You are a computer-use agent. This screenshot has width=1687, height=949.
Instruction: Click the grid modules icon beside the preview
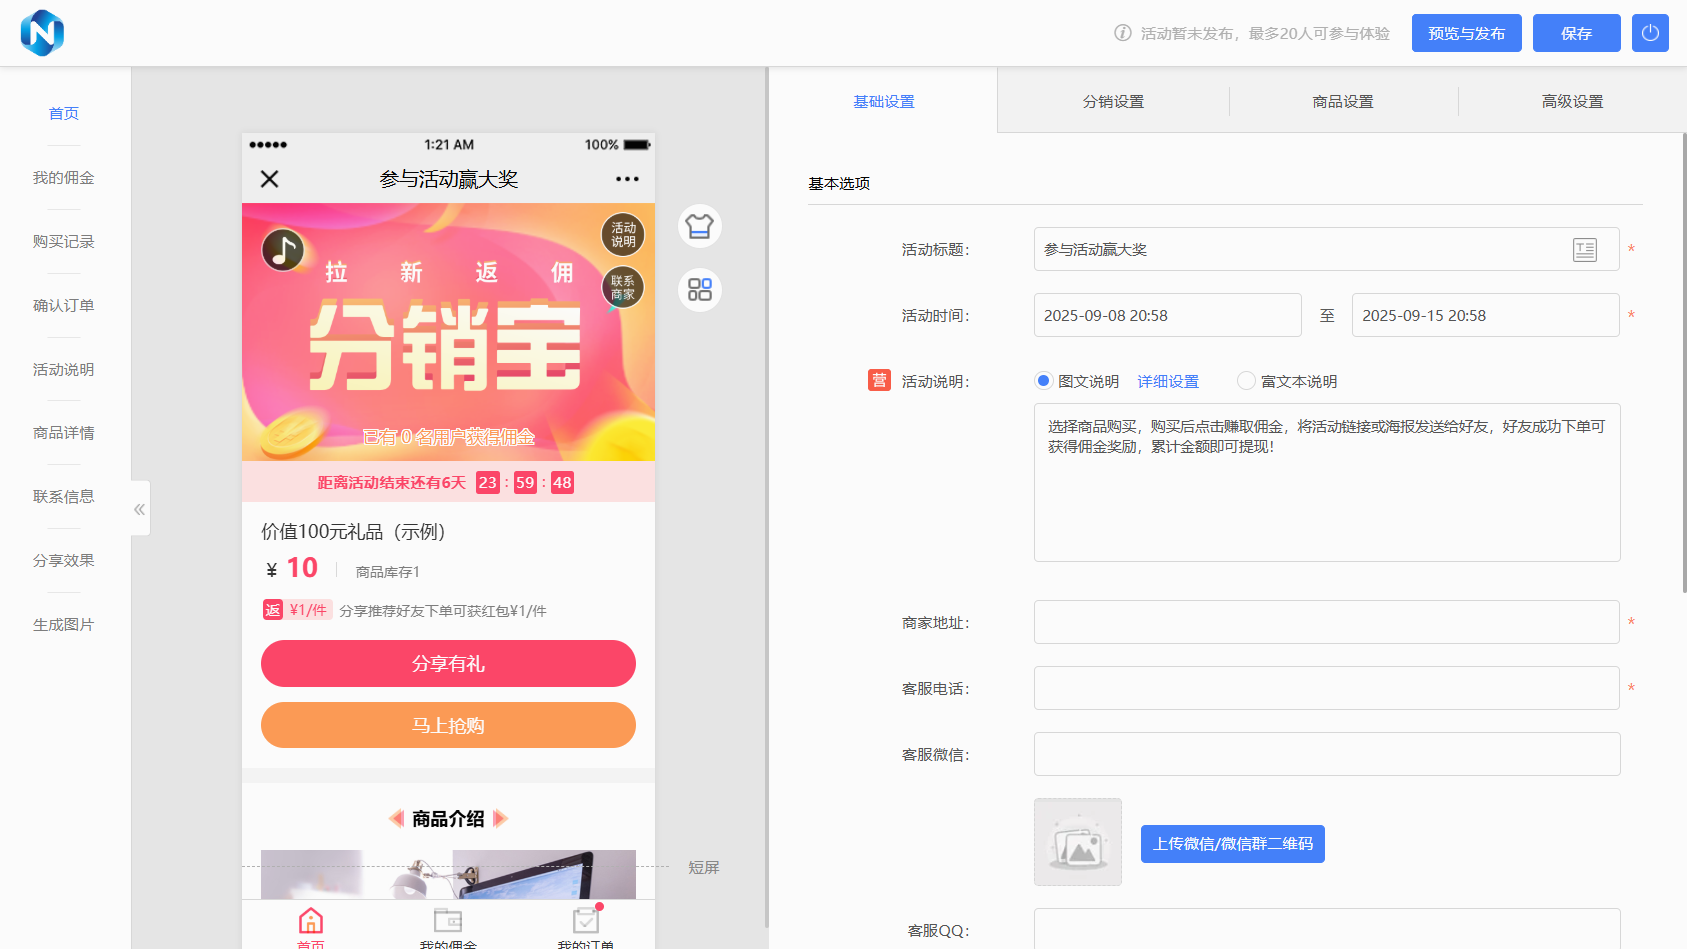(700, 290)
